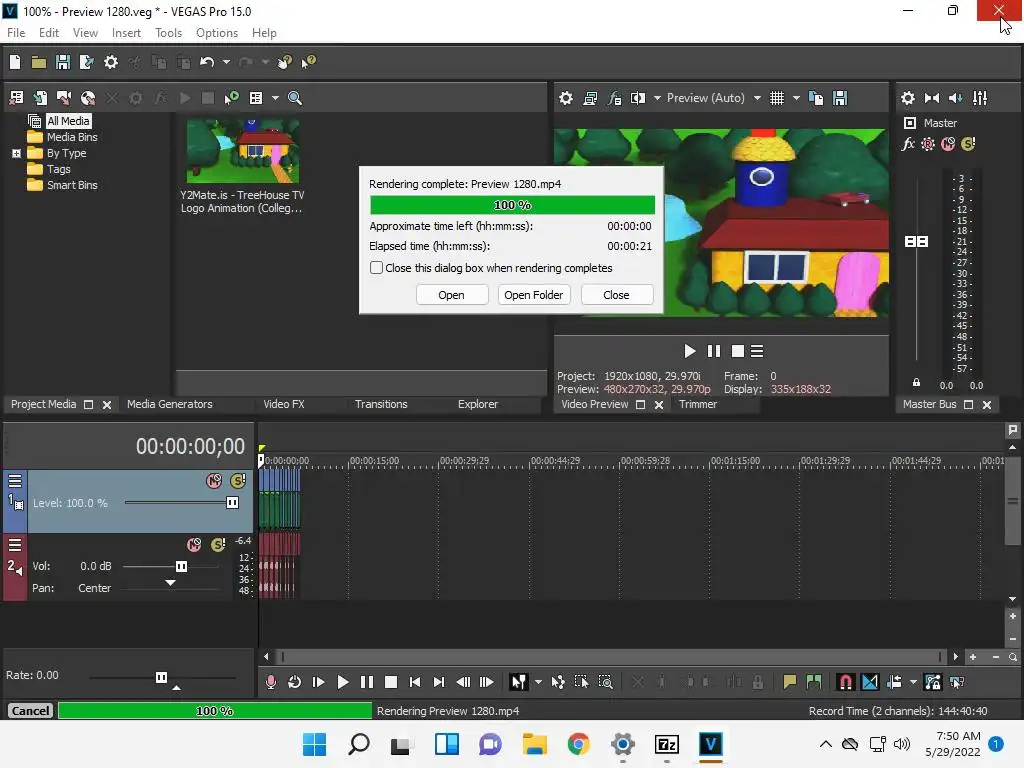
Task: Click the What's This help icon
Action: pos(308,62)
